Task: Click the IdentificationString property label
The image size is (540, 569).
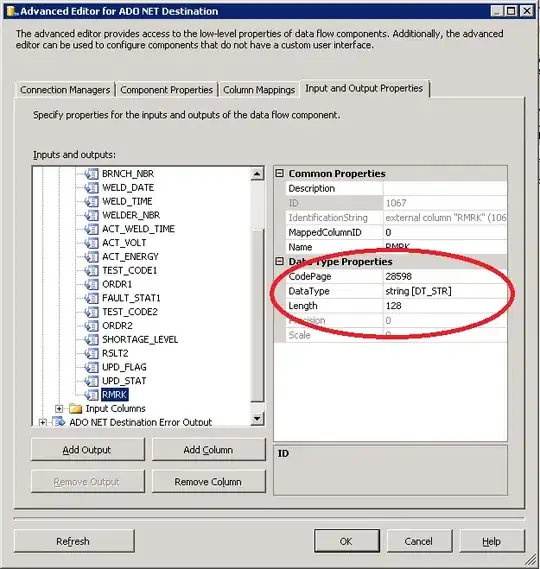Action: [x=328, y=218]
